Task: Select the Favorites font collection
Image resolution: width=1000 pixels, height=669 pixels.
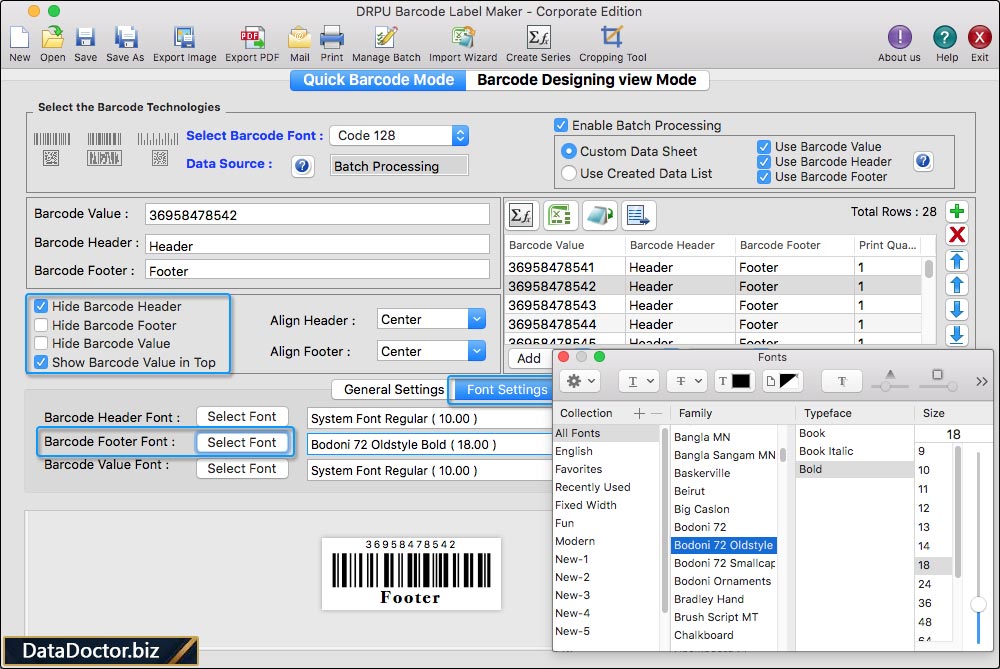Action: (578, 469)
